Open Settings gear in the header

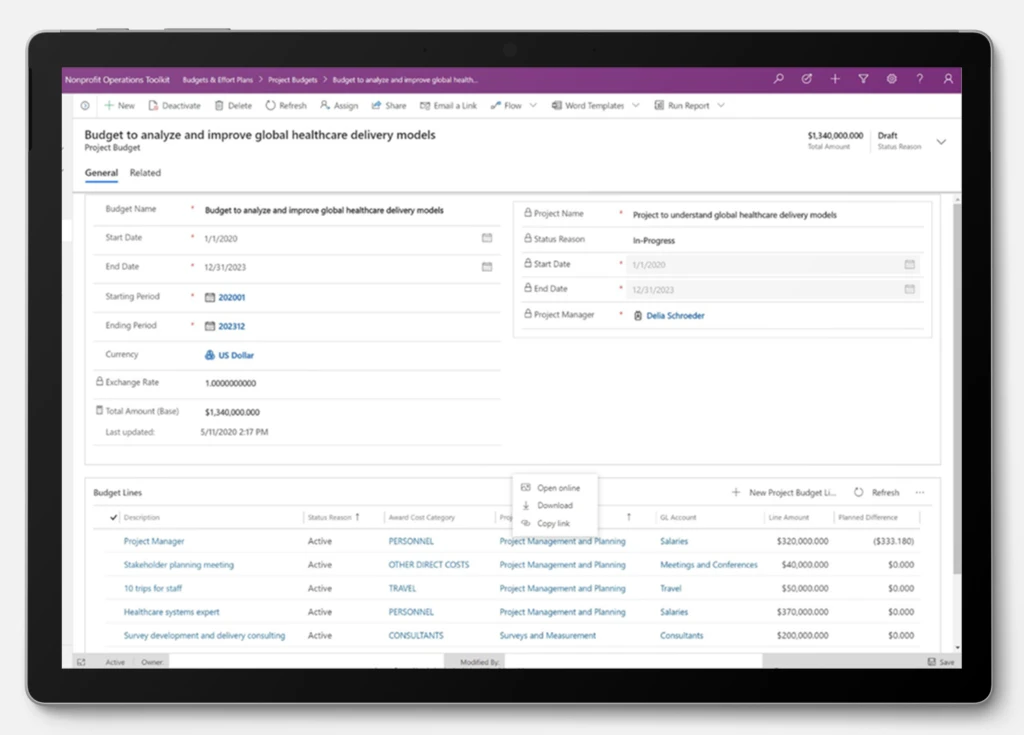(892, 78)
